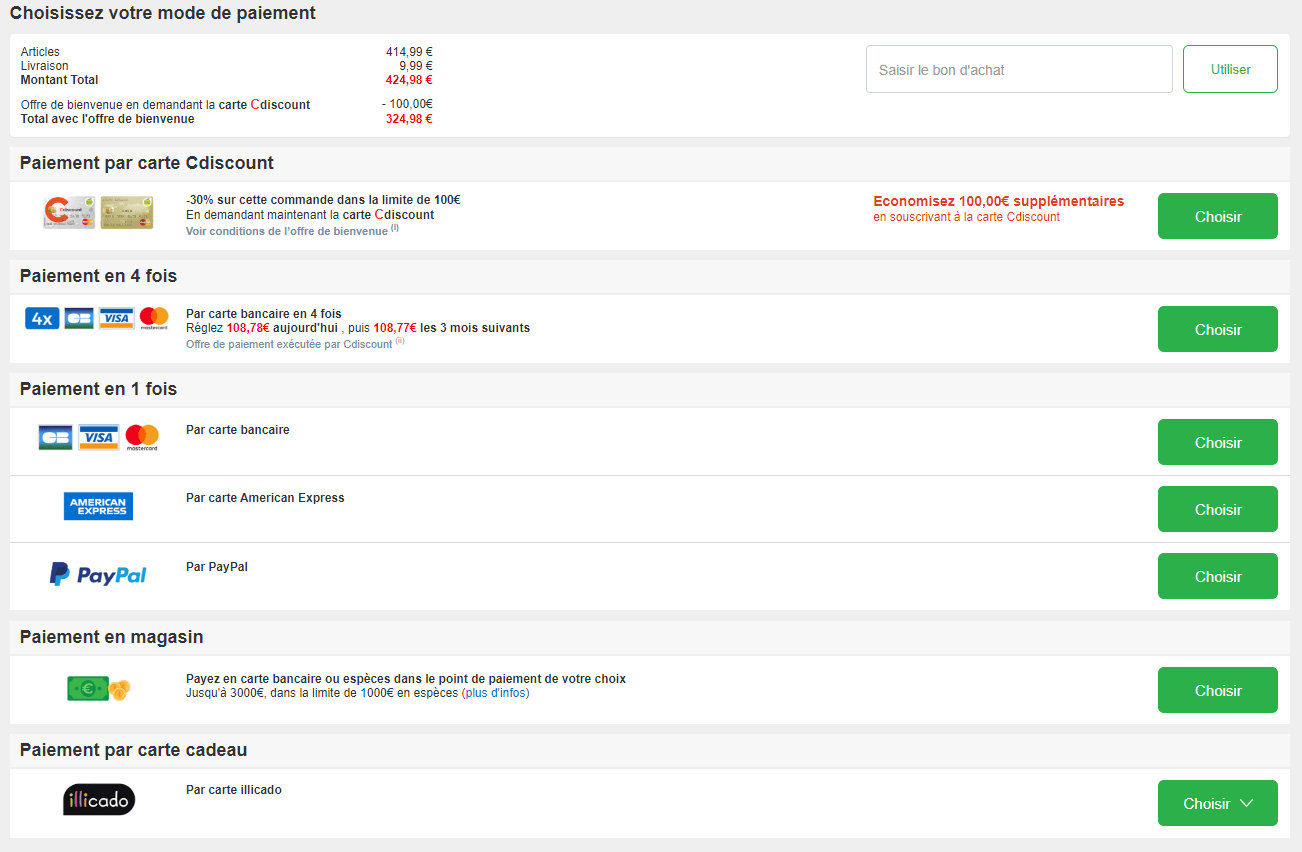
Task: Open 'Voir conditions de l'offre de bienvenue' link
Action: click(292, 230)
